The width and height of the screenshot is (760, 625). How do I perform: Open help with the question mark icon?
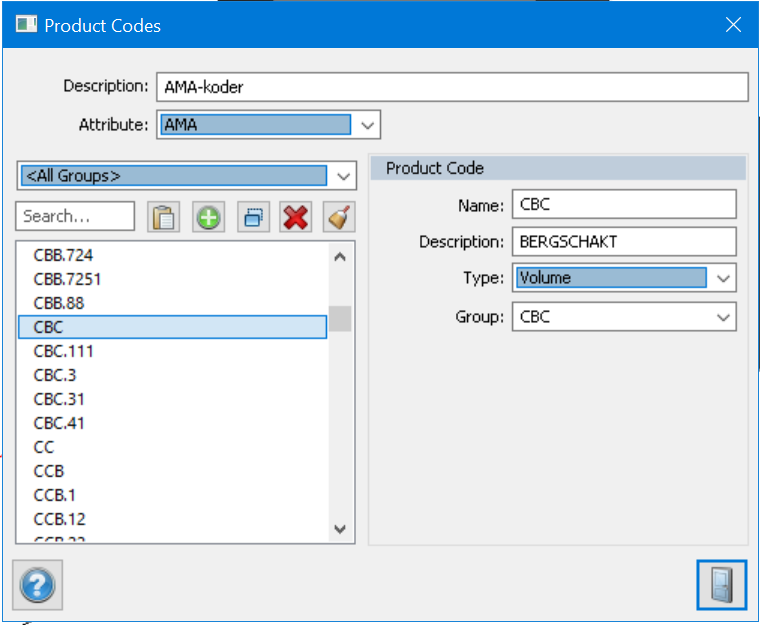(37, 585)
